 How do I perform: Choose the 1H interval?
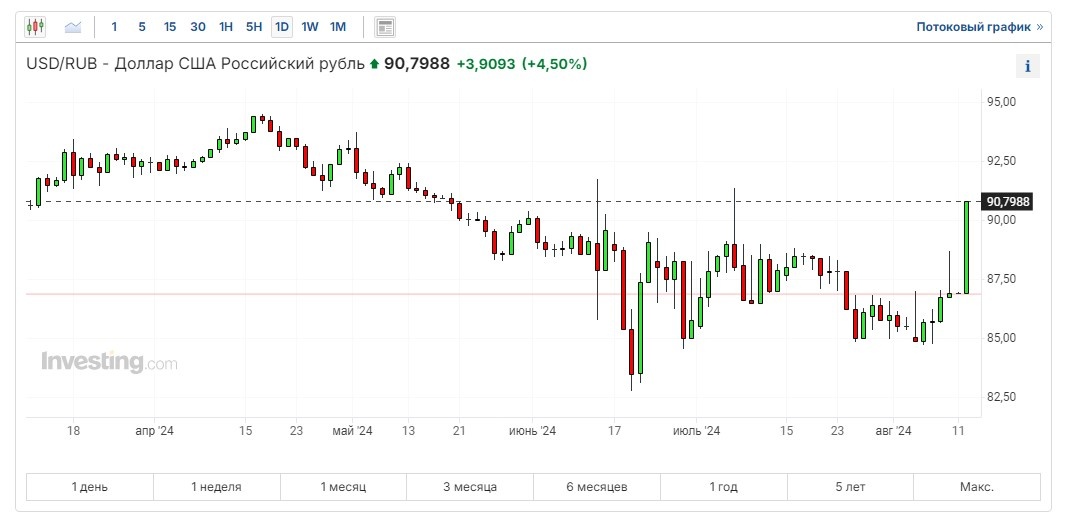tap(226, 27)
